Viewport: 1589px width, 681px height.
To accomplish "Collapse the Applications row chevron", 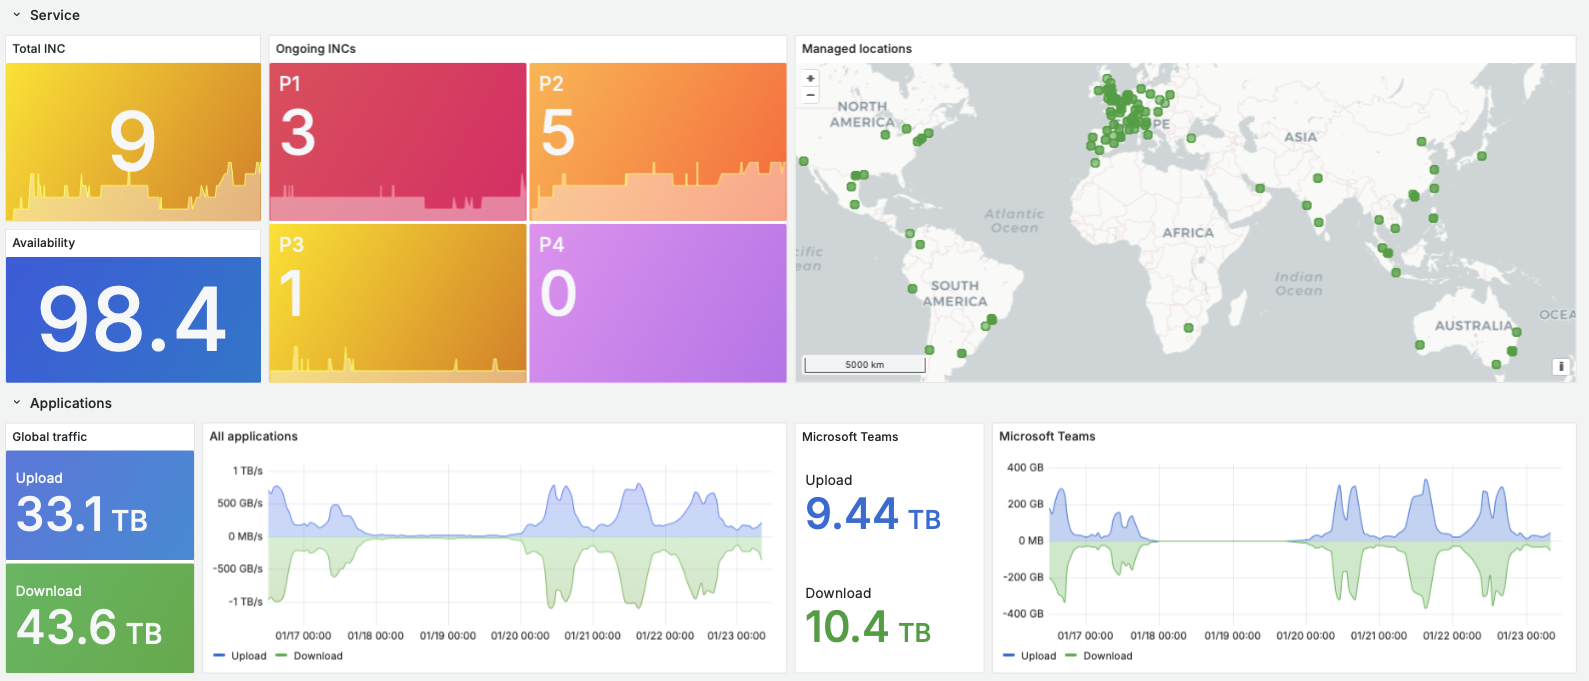I will (x=17, y=403).
